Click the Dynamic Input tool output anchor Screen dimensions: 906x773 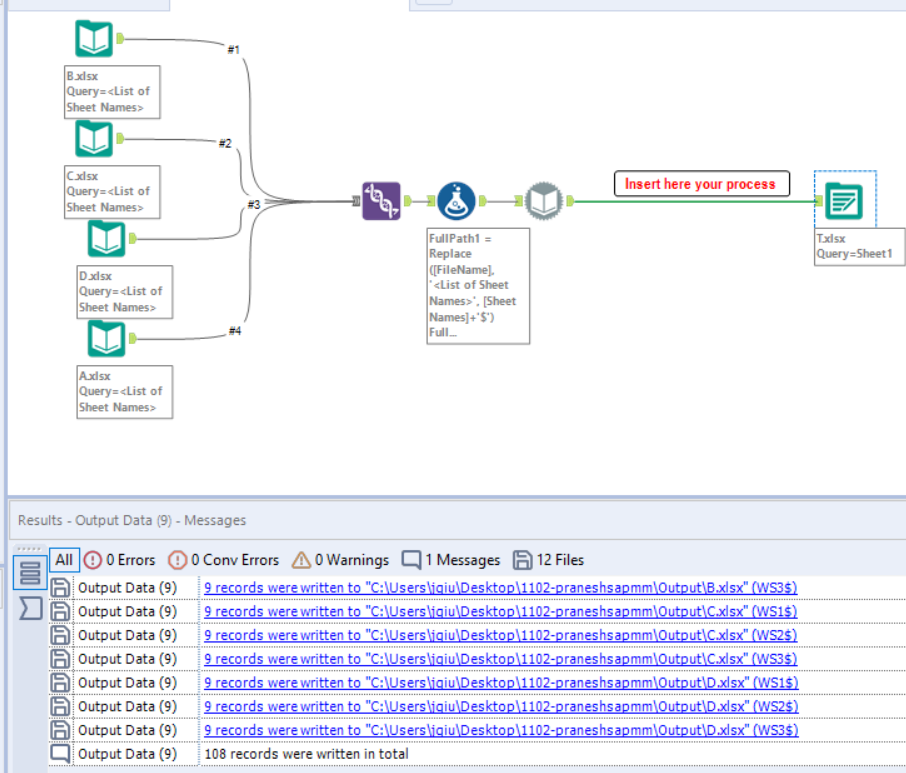click(x=570, y=201)
